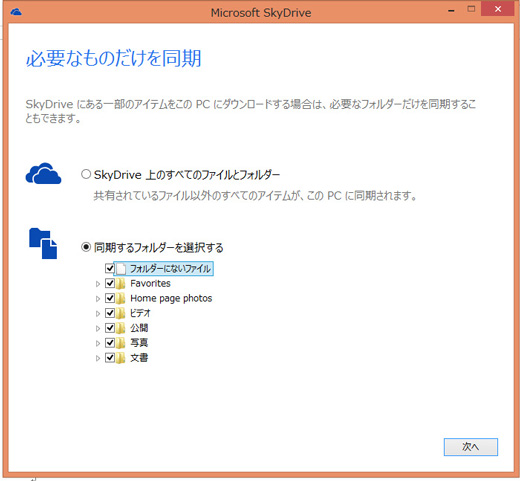This screenshot has height=481, width=520.
Task: Select the Home page photos label
Action: (x=171, y=299)
